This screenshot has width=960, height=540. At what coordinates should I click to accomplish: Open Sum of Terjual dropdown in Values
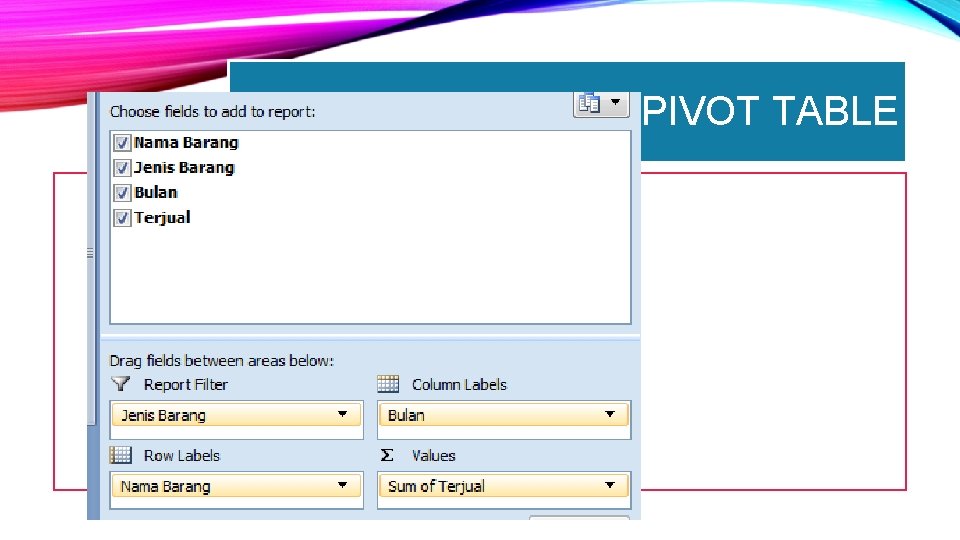tap(610, 486)
